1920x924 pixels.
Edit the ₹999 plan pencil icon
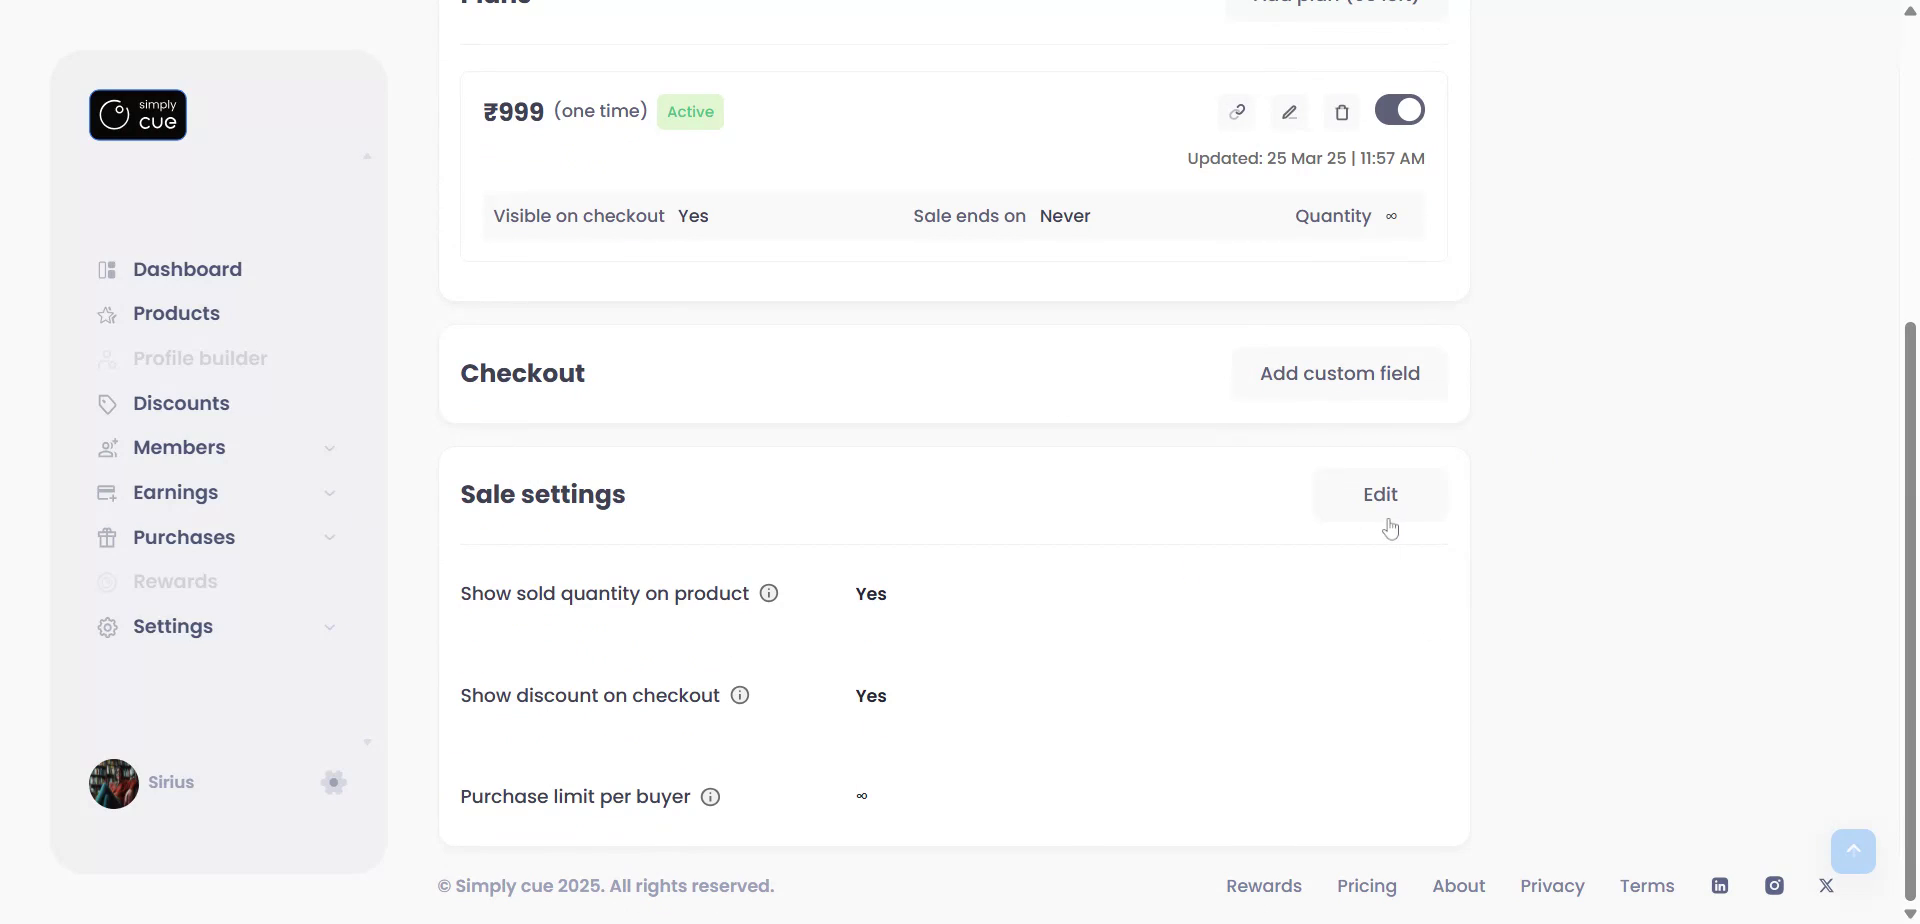click(1290, 112)
